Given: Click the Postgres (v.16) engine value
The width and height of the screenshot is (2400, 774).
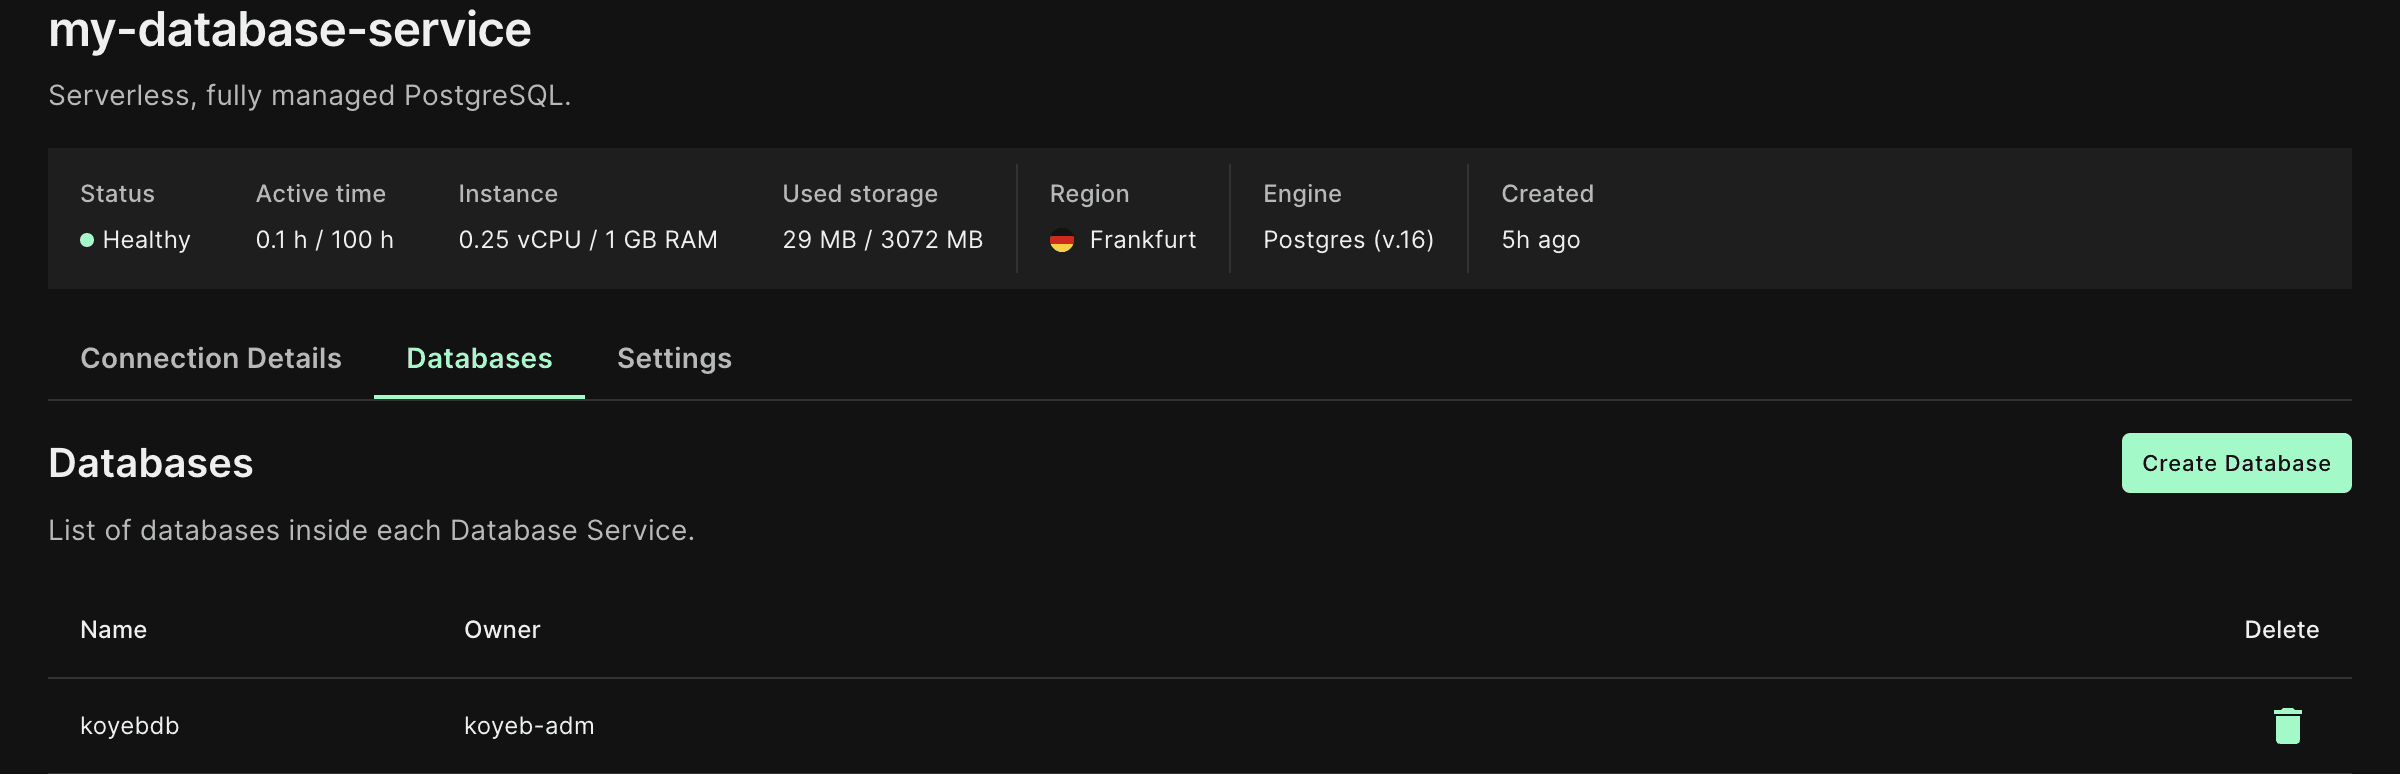Looking at the screenshot, I should [x=1348, y=240].
